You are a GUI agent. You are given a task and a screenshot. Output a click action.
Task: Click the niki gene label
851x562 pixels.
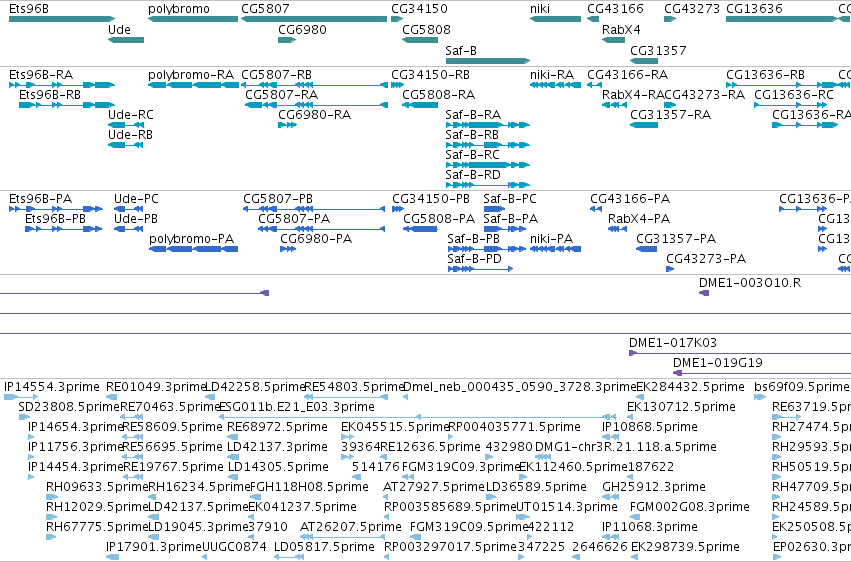click(540, 9)
